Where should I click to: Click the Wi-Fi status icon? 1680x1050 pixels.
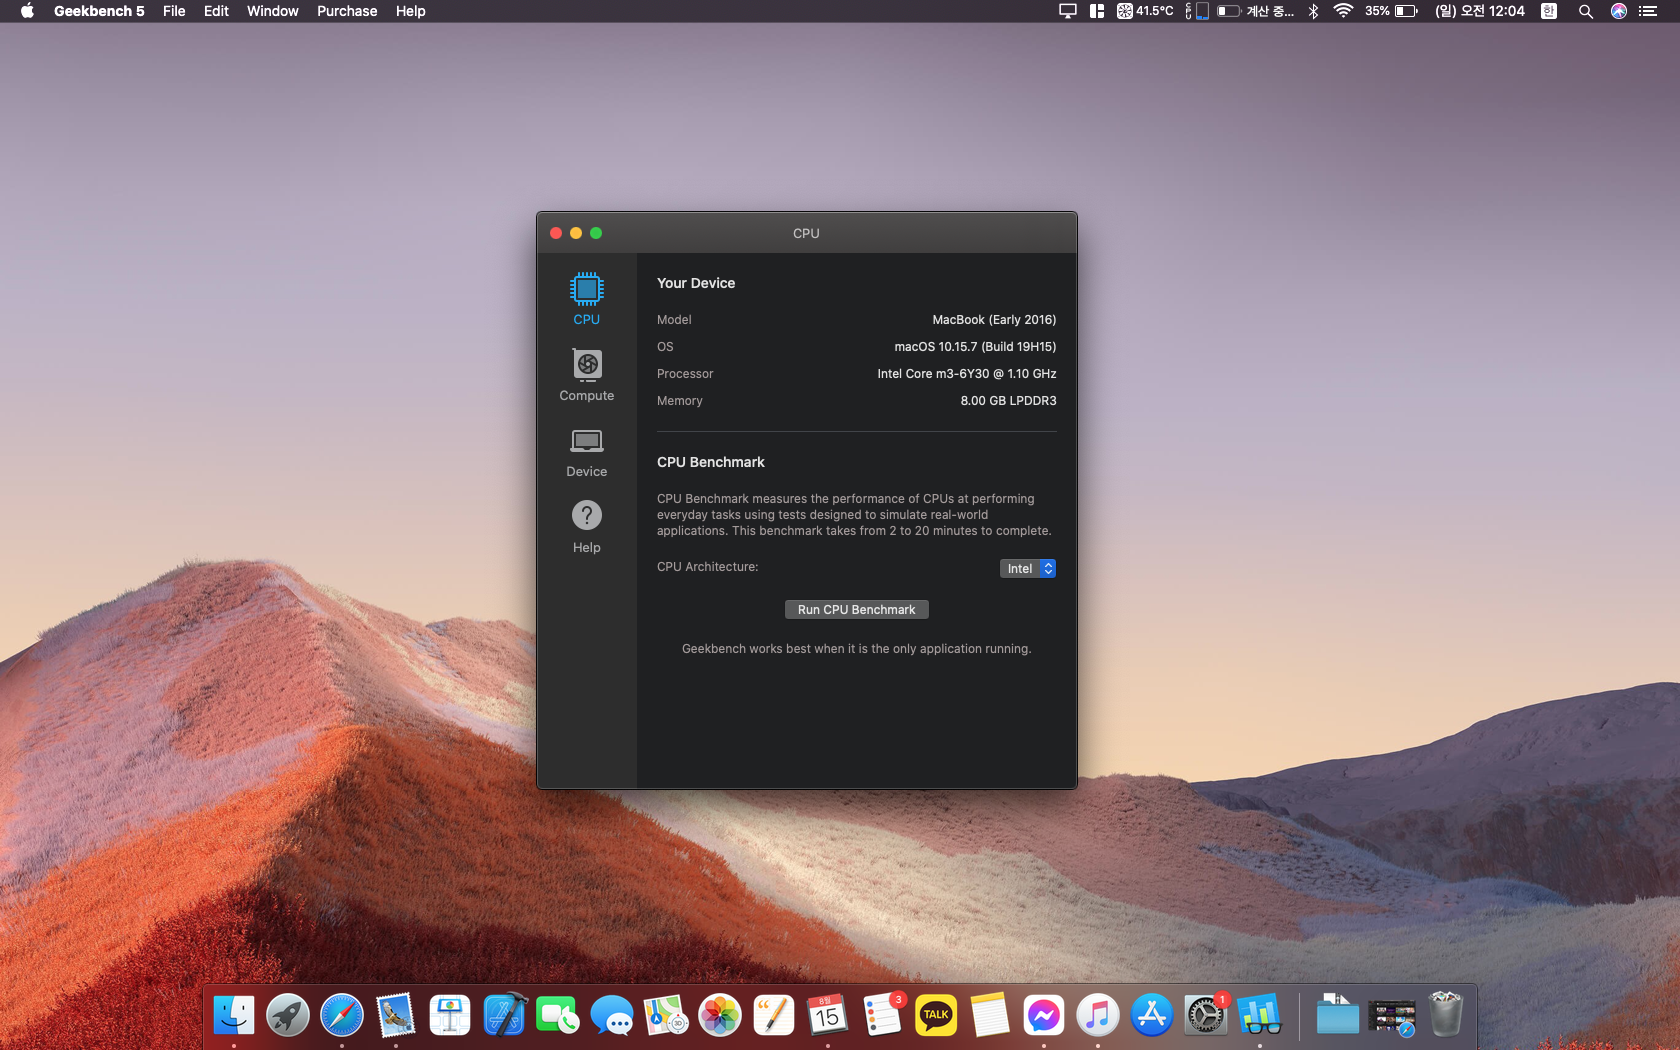point(1343,11)
